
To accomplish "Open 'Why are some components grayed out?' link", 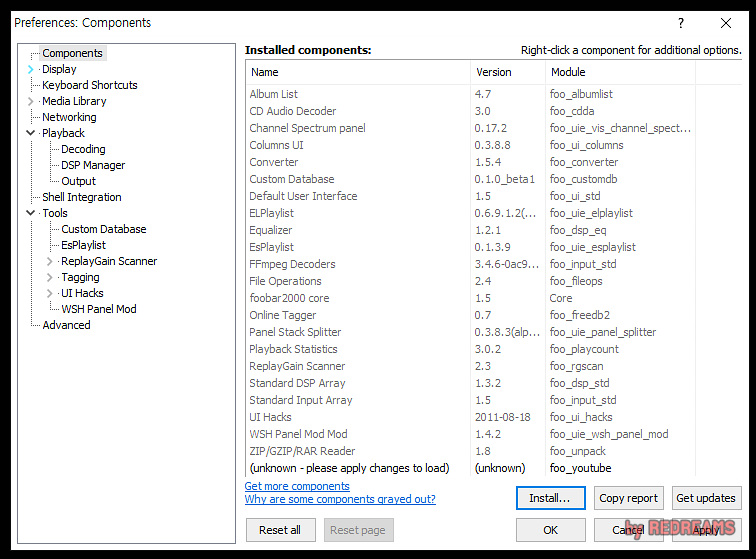I will tap(340, 499).
